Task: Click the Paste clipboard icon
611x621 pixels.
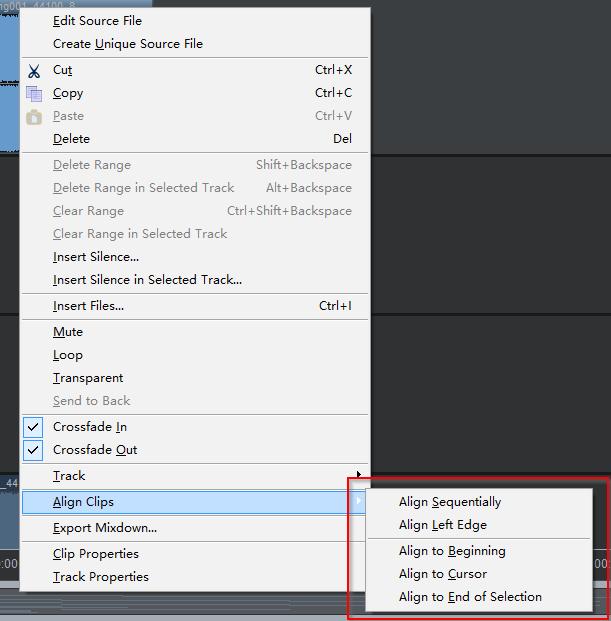Action: click(x=34, y=117)
